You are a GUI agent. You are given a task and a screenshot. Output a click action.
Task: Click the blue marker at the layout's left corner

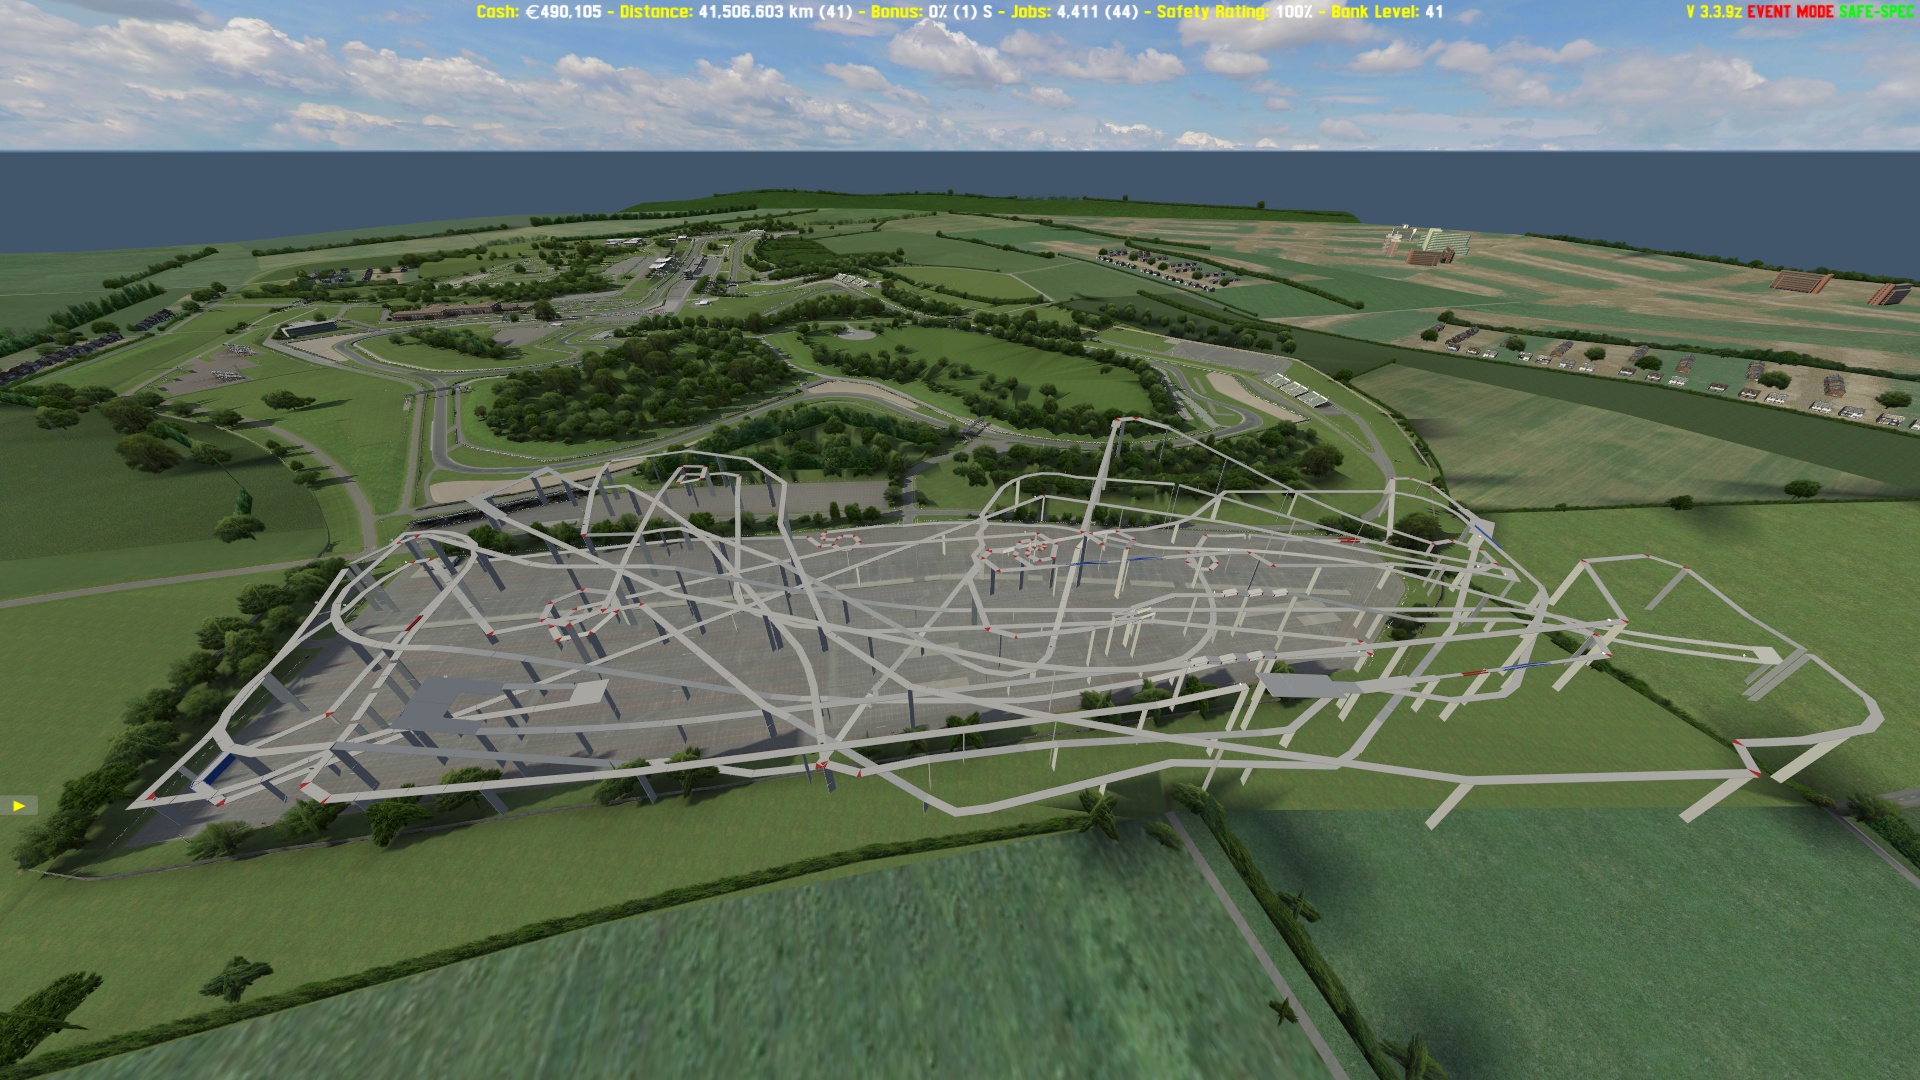(x=218, y=768)
